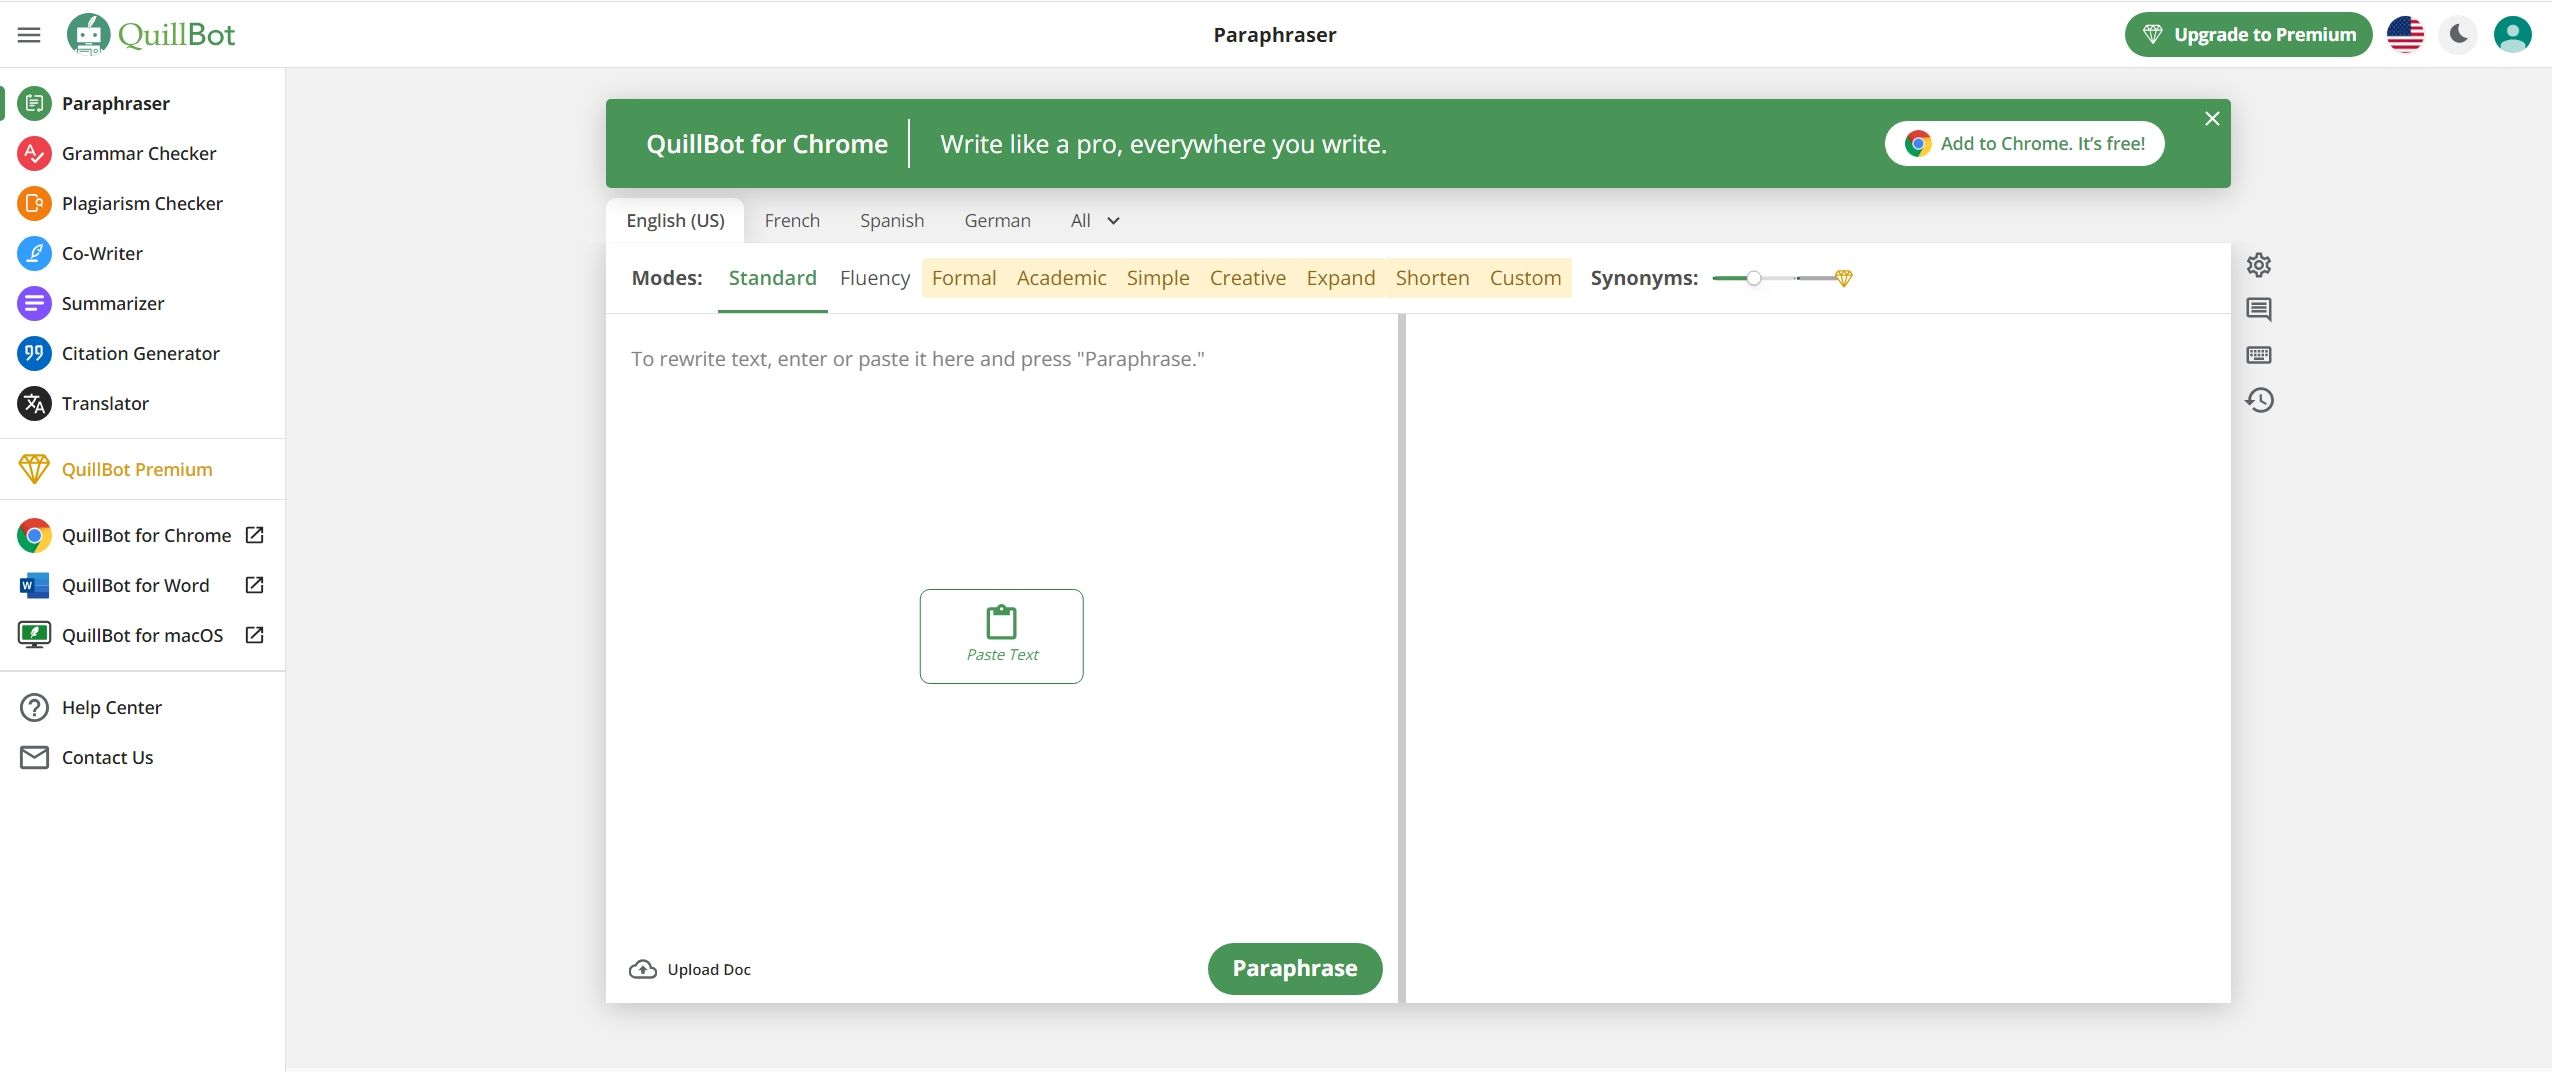Select Shorten mode
Screen dimensions: 2552x1072
pyautogui.click(x=1432, y=278)
